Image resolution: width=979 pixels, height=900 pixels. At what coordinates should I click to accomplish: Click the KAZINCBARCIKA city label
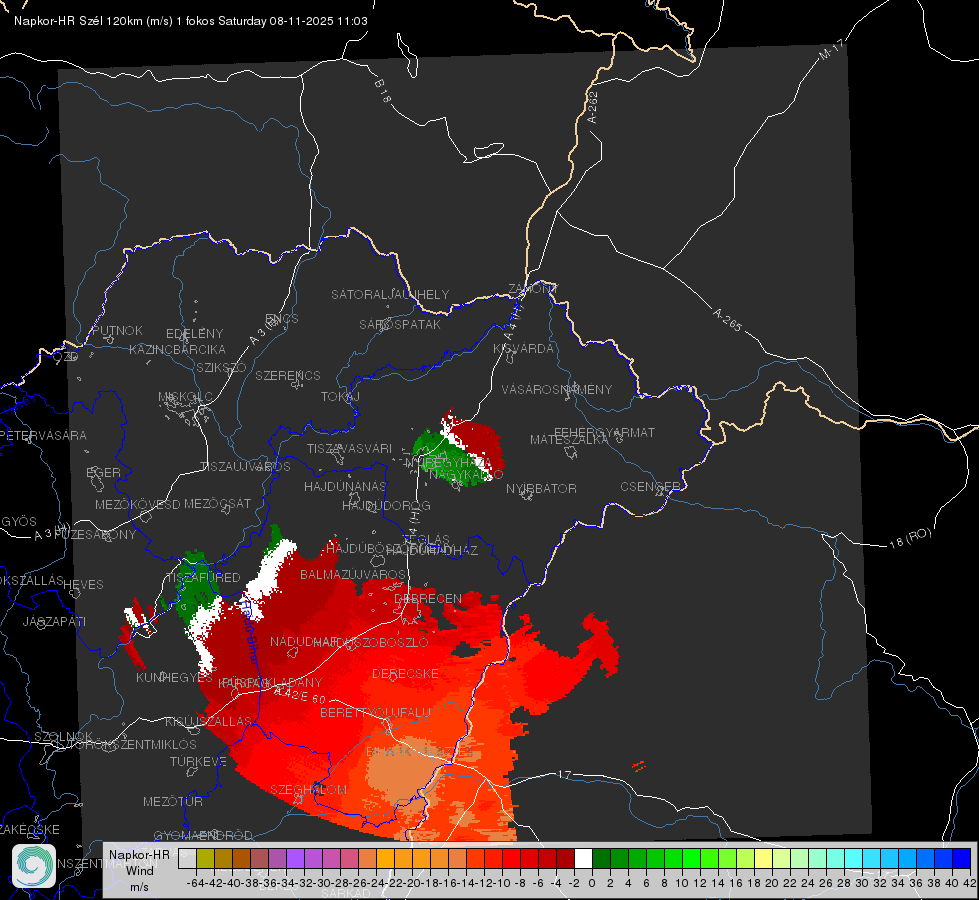177,349
